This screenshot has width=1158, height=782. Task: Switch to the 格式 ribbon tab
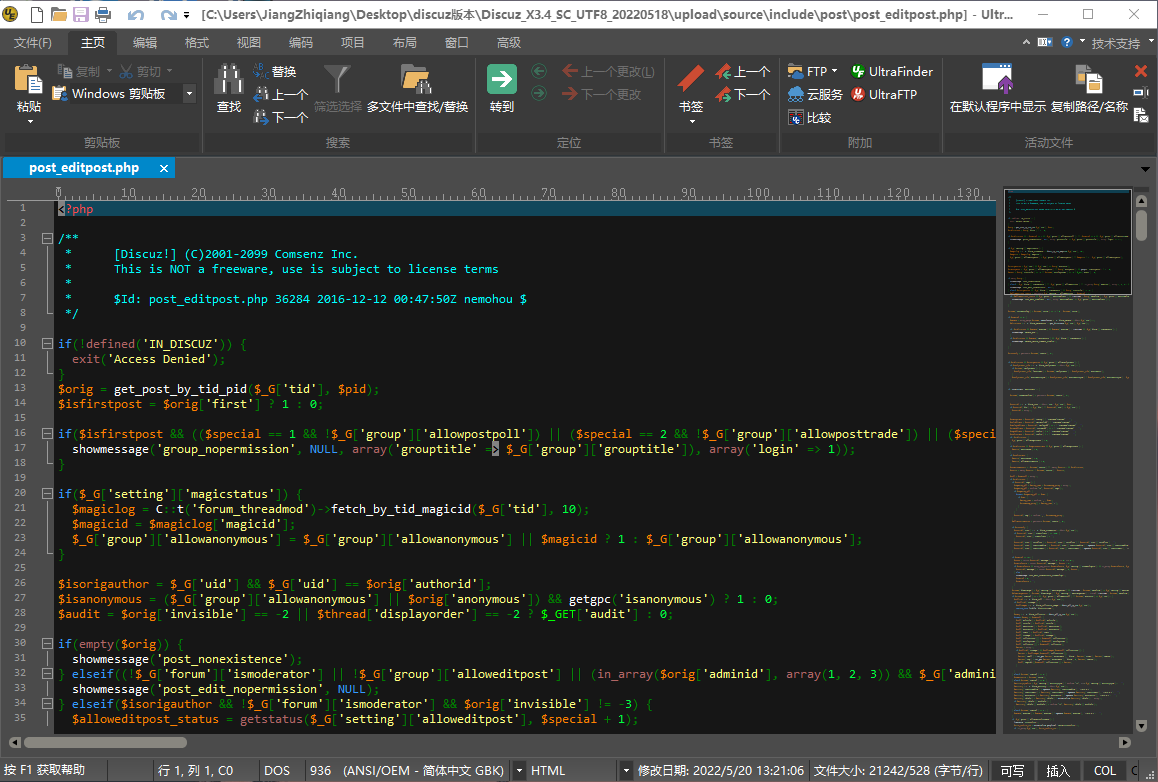(x=196, y=43)
